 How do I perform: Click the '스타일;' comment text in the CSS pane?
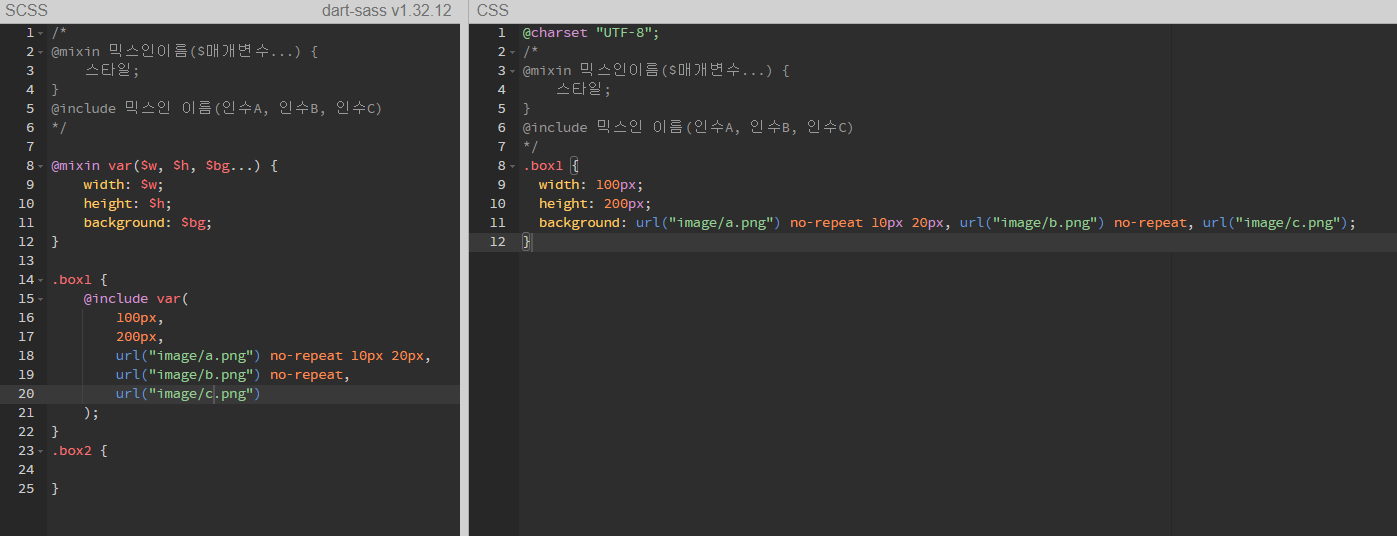tap(583, 90)
